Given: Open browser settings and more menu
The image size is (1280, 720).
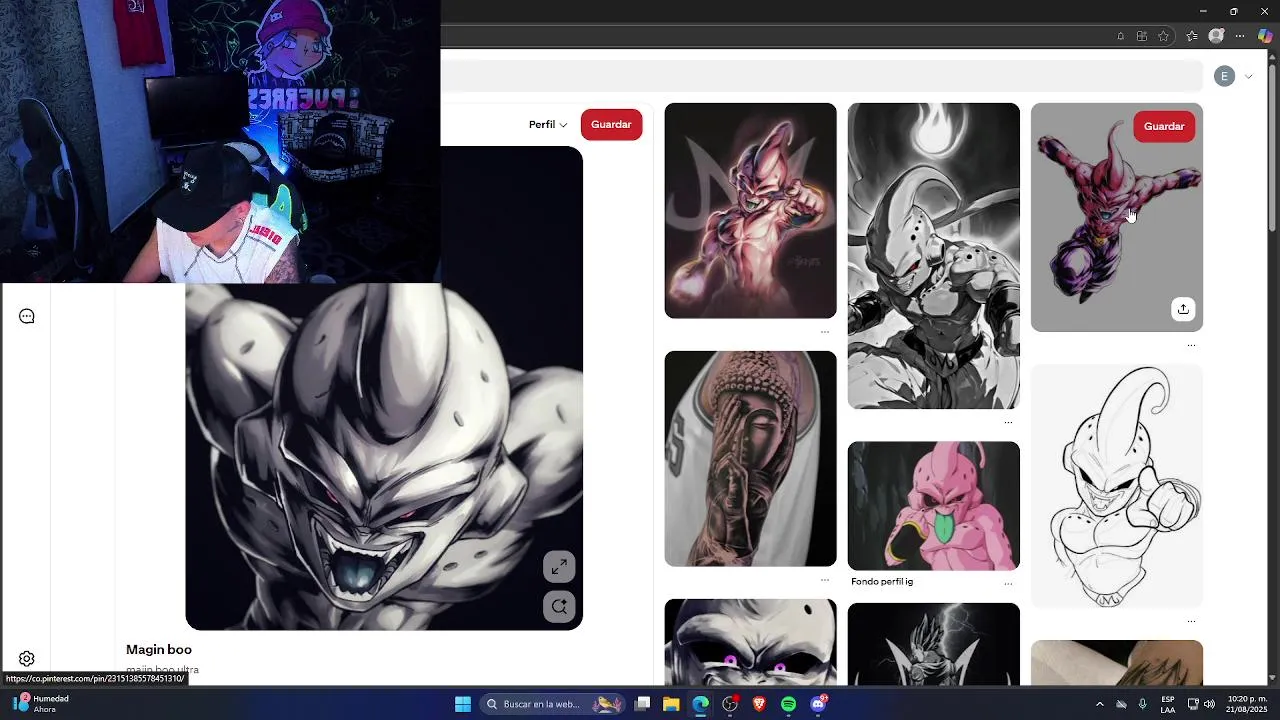Looking at the screenshot, I should coord(1240,36).
